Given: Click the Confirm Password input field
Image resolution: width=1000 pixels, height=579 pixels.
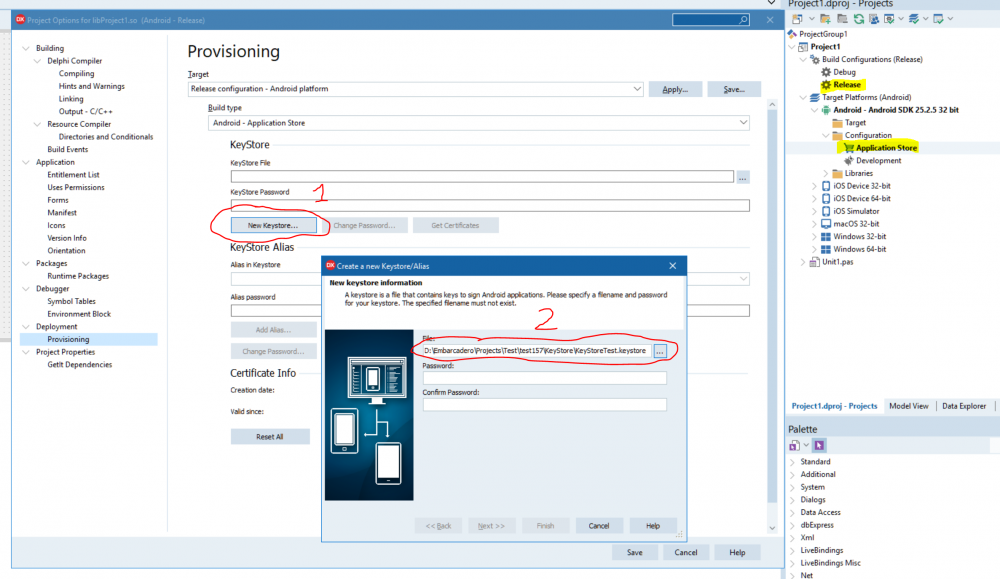Looking at the screenshot, I should (545, 405).
